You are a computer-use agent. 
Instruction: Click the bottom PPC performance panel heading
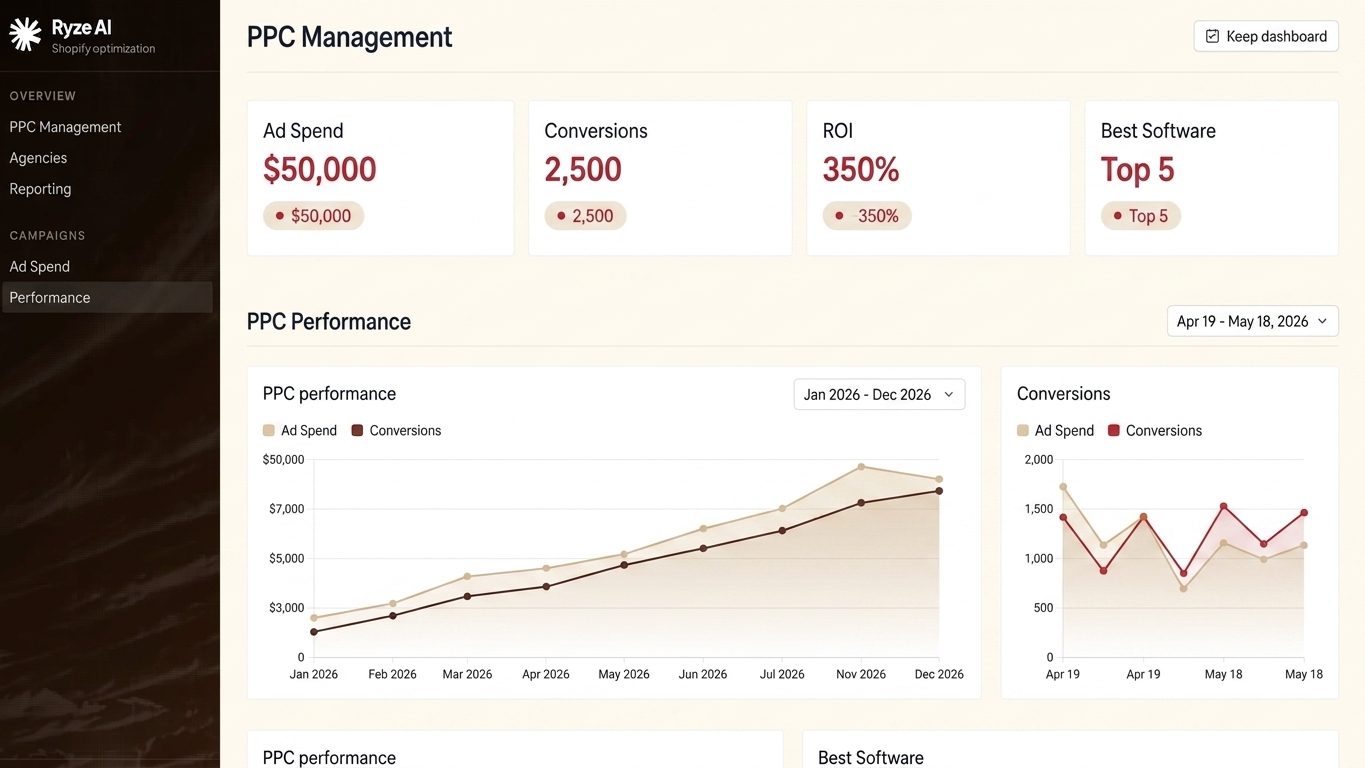pos(329,758)
